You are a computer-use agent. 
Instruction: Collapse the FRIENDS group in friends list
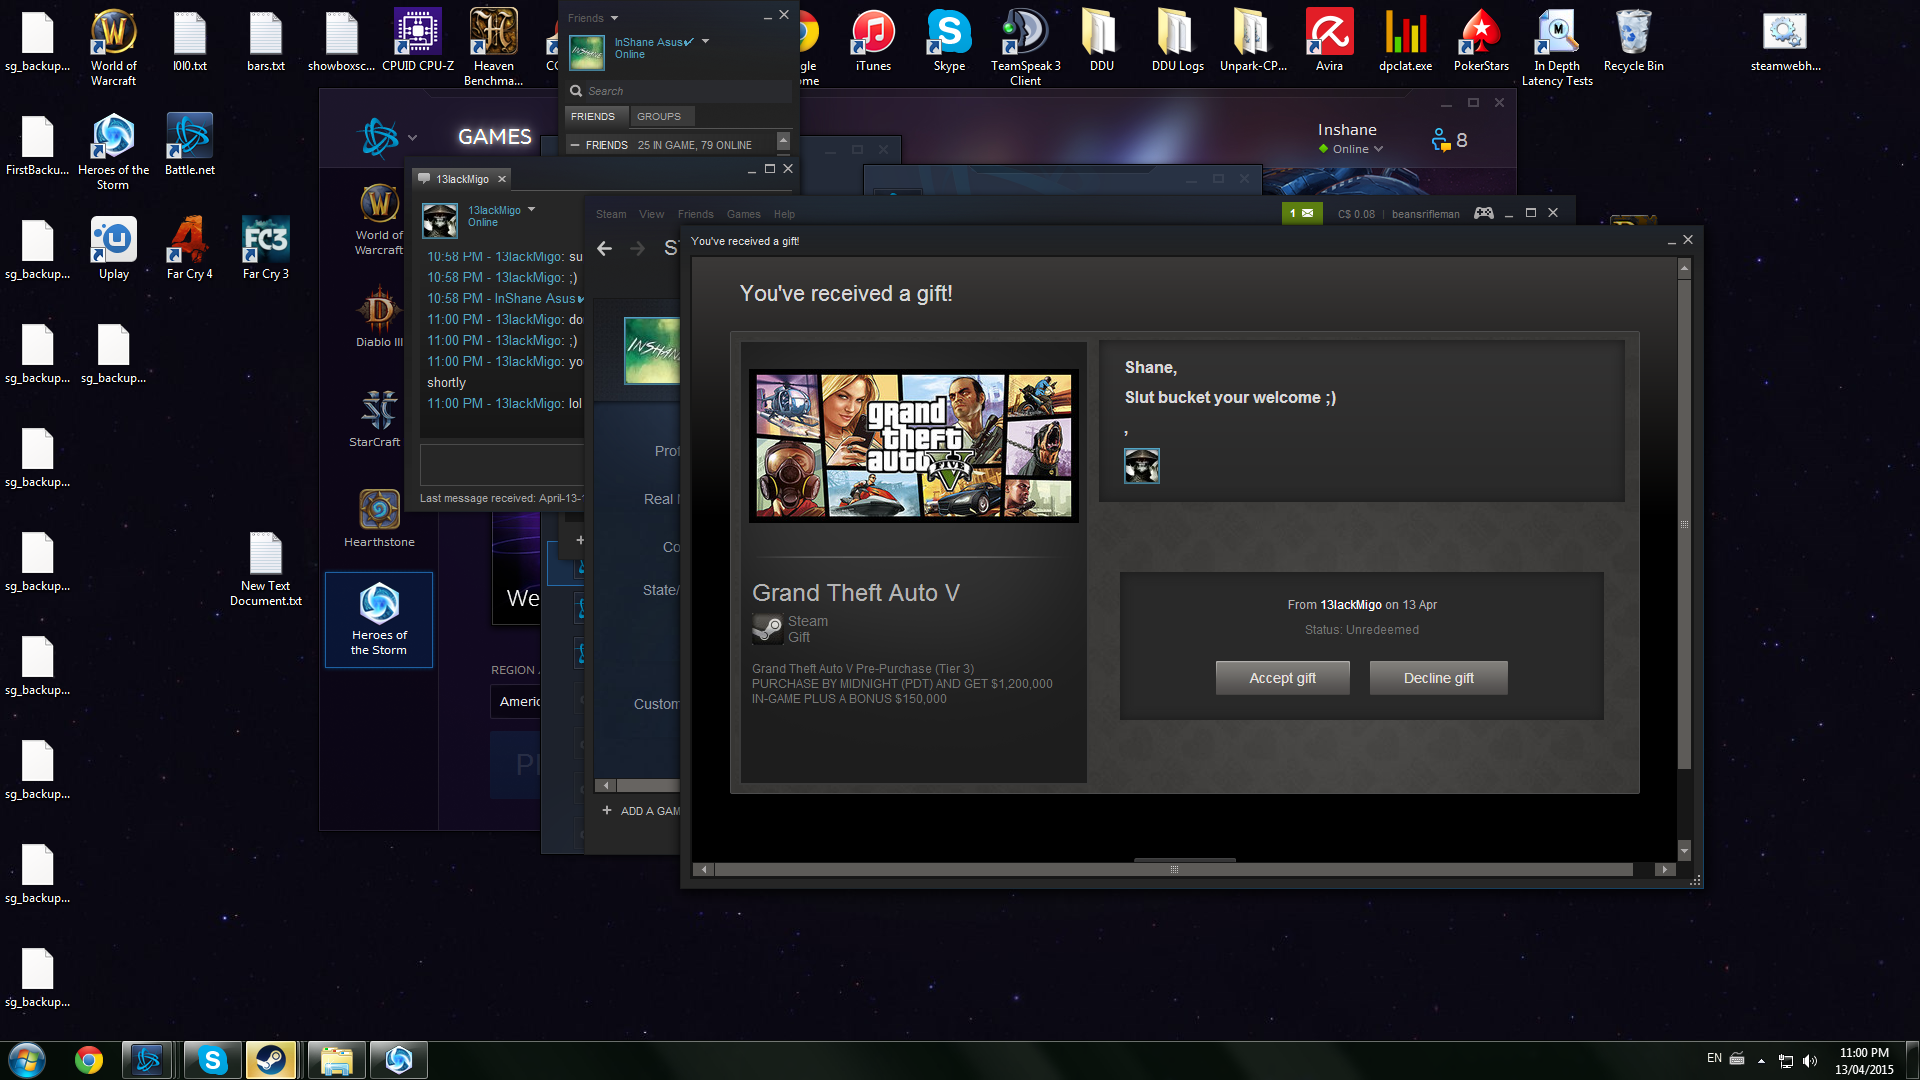click(575, 145)
